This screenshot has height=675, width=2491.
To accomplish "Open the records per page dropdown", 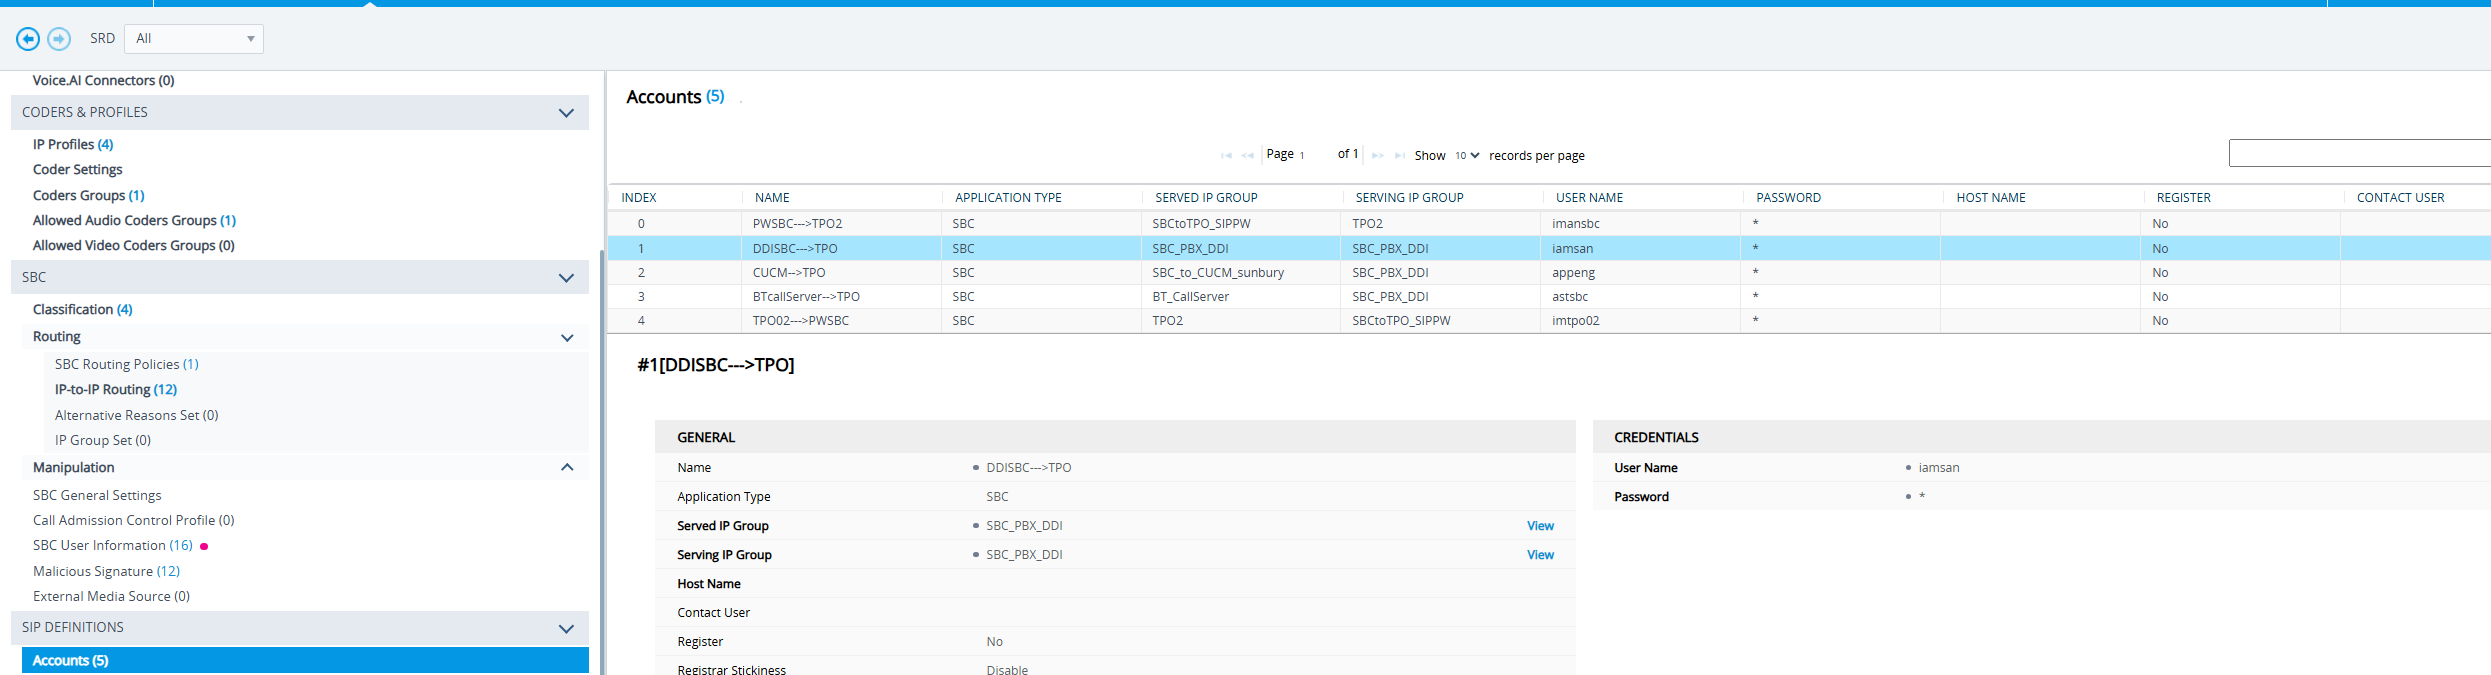I will click(x=1467, y=155).
